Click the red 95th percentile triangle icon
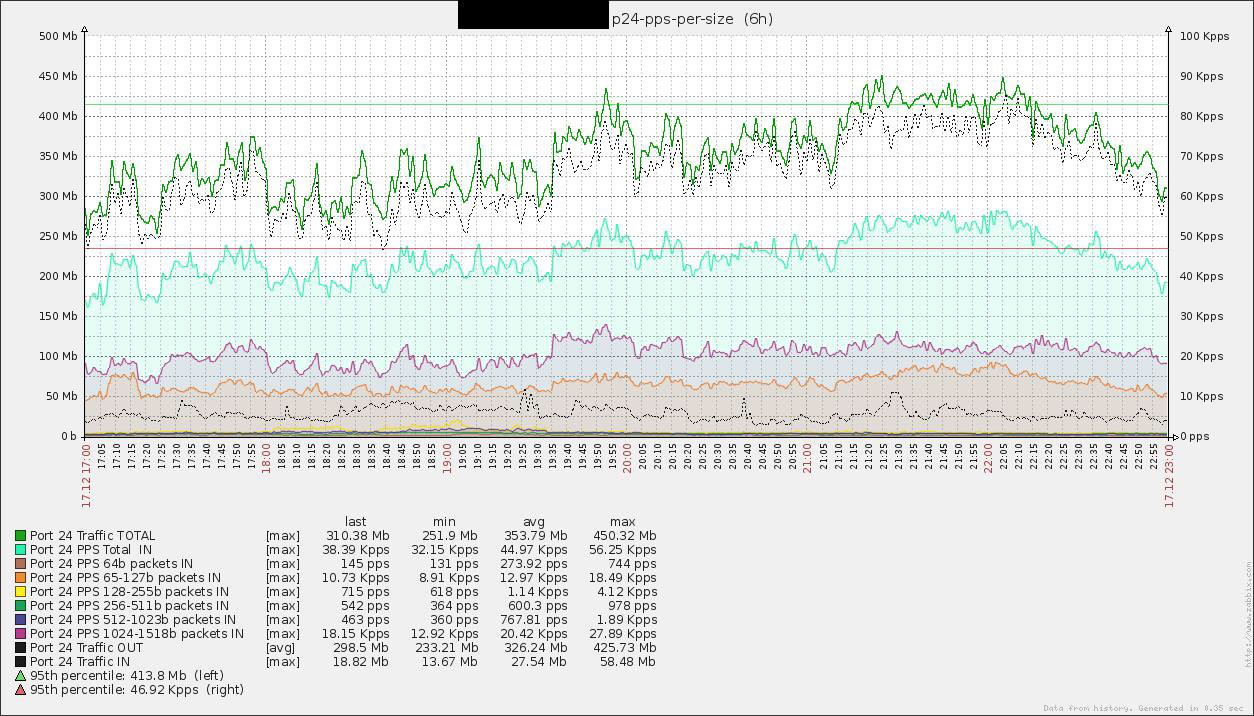This screenshot has width=1254, height=716. (x=20, y=690)
